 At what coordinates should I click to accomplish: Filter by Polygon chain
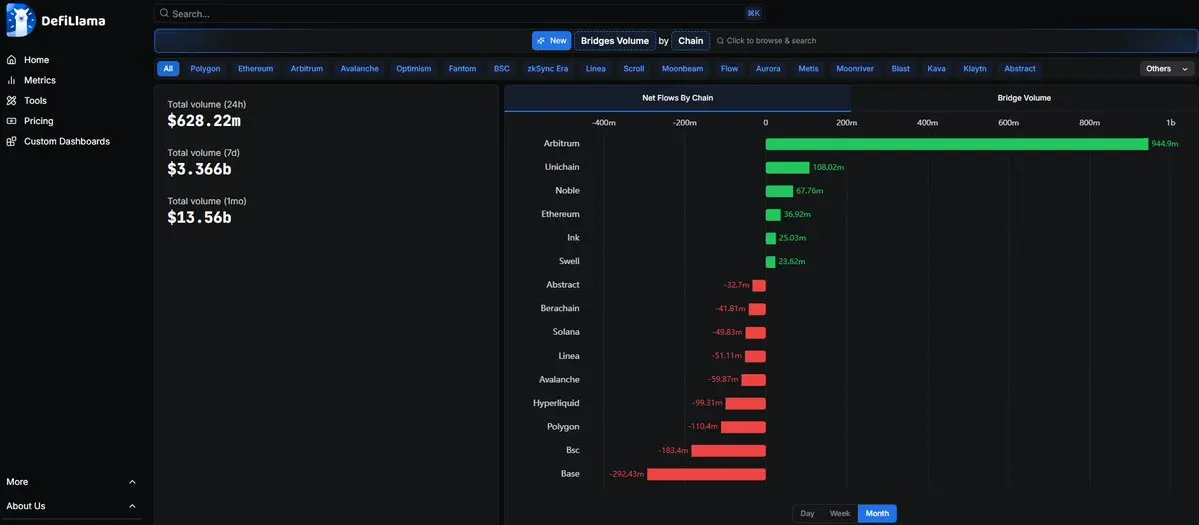(x=205, y=69)
